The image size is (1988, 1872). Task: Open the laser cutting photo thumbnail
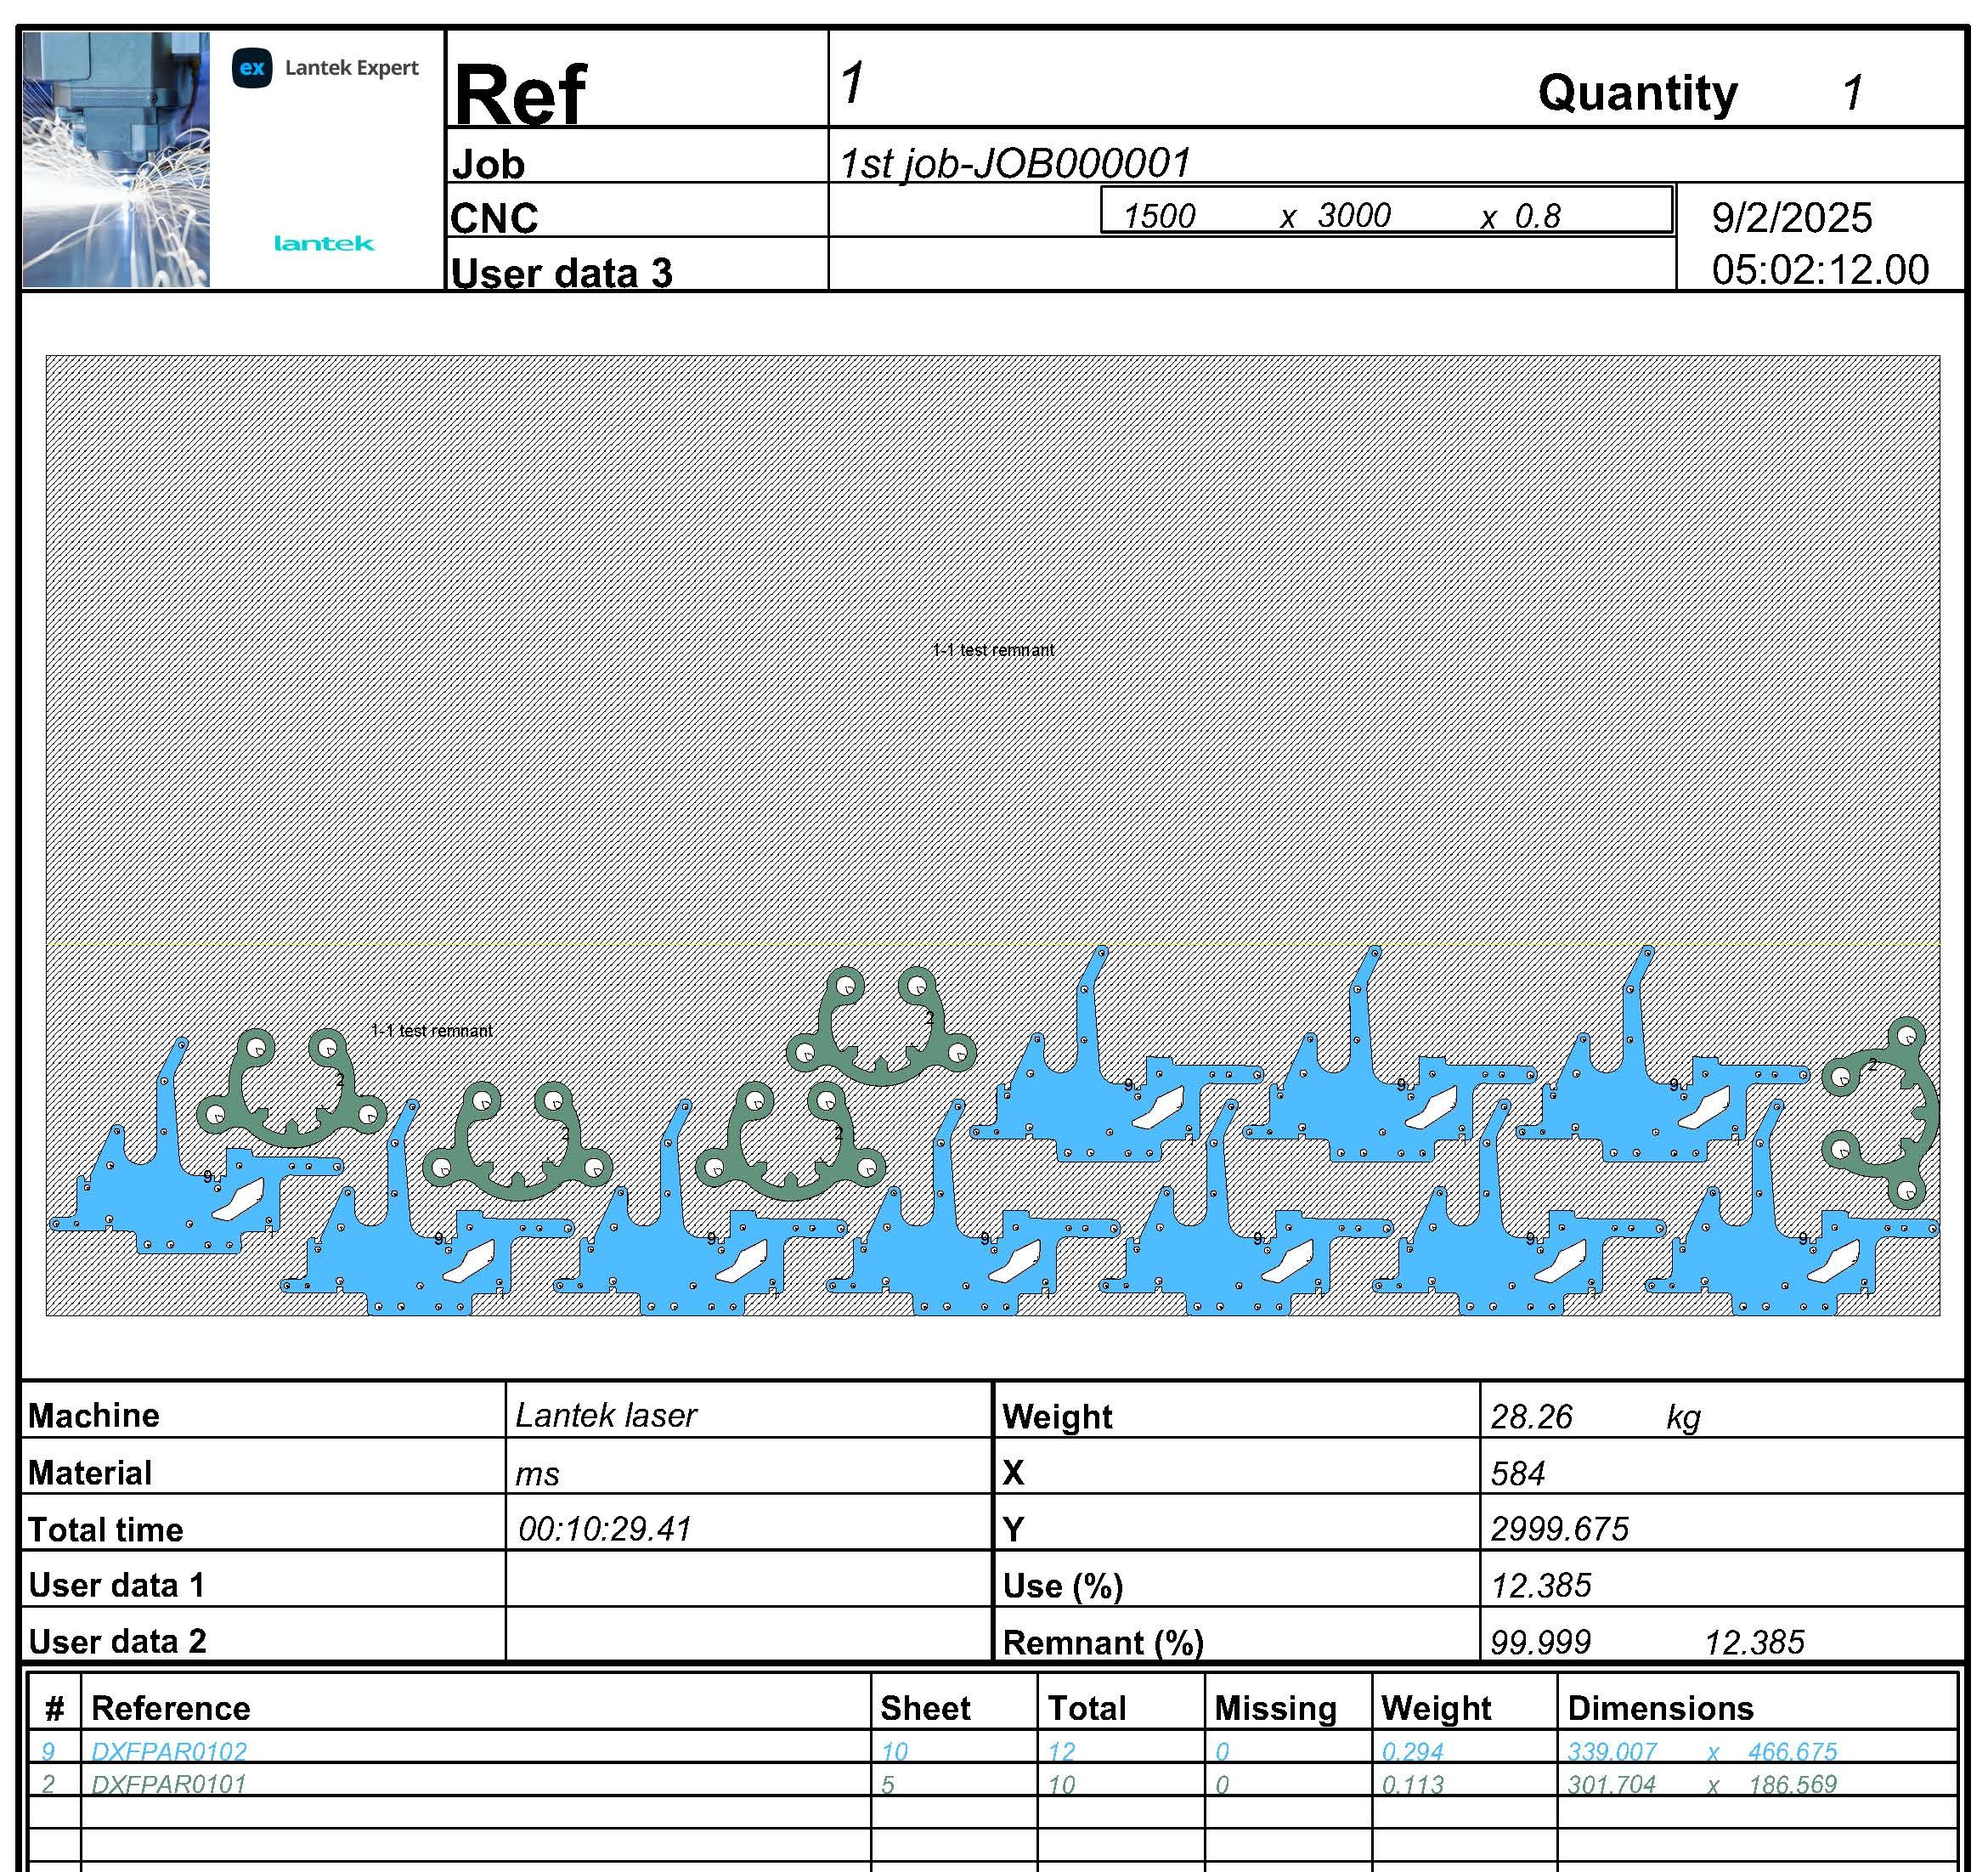click(x=116, y=160)
